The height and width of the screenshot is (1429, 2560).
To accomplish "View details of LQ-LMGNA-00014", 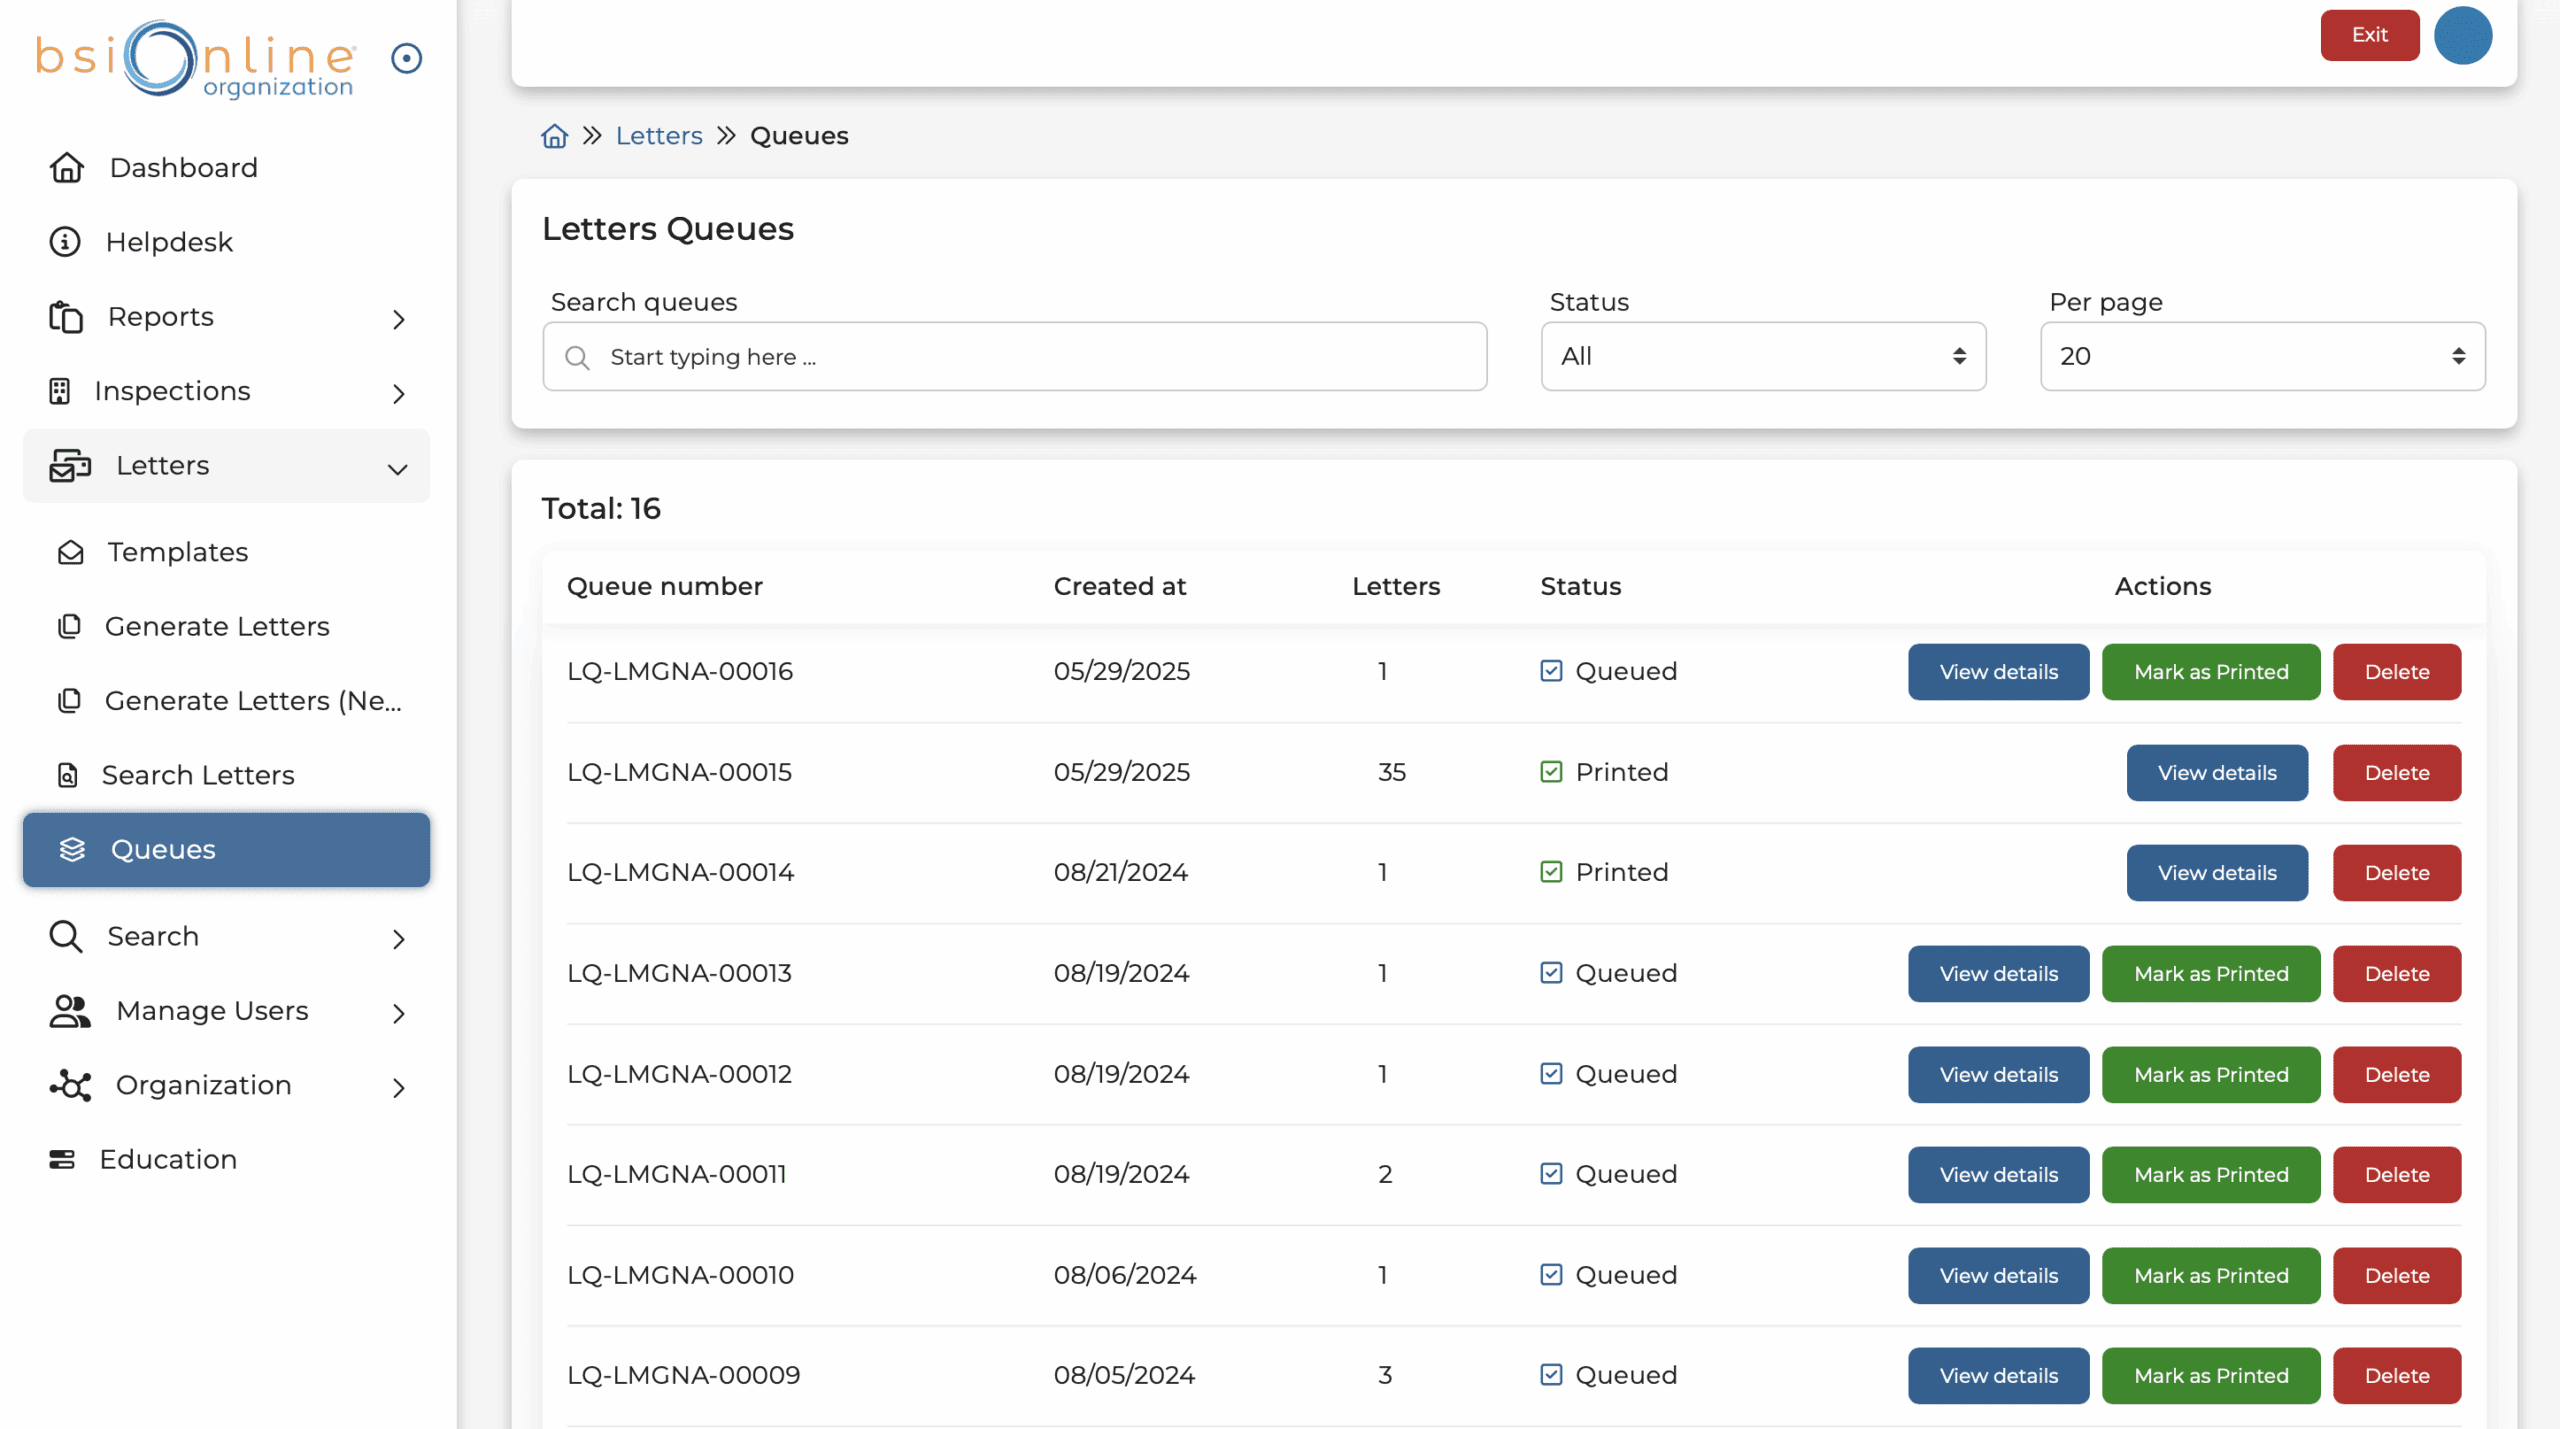I will (x=2217, y=873).
